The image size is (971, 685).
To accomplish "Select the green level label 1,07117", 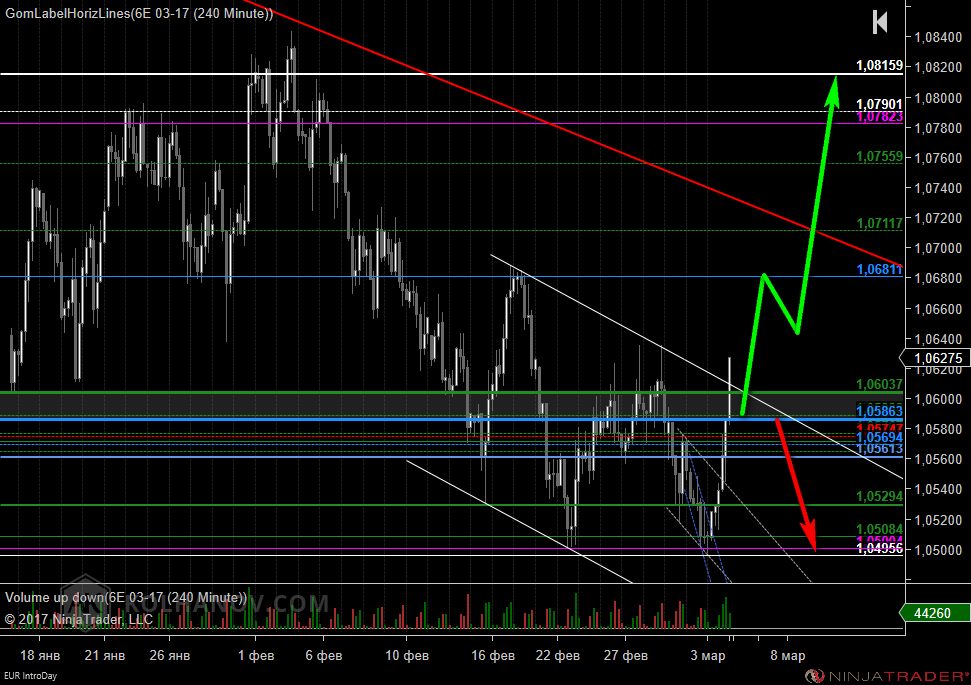I will coord(879,223).
